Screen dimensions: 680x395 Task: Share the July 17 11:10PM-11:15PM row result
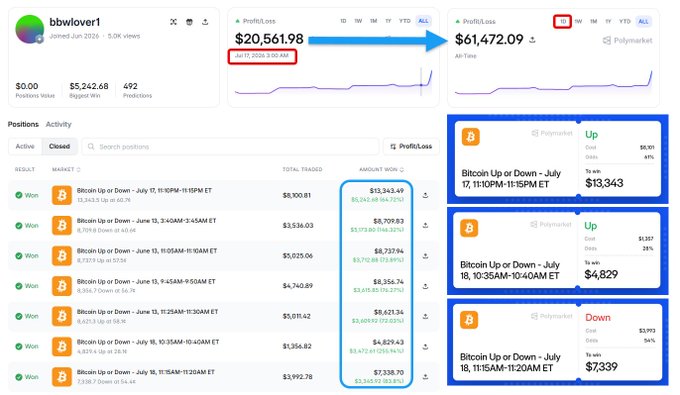point(425,195)
